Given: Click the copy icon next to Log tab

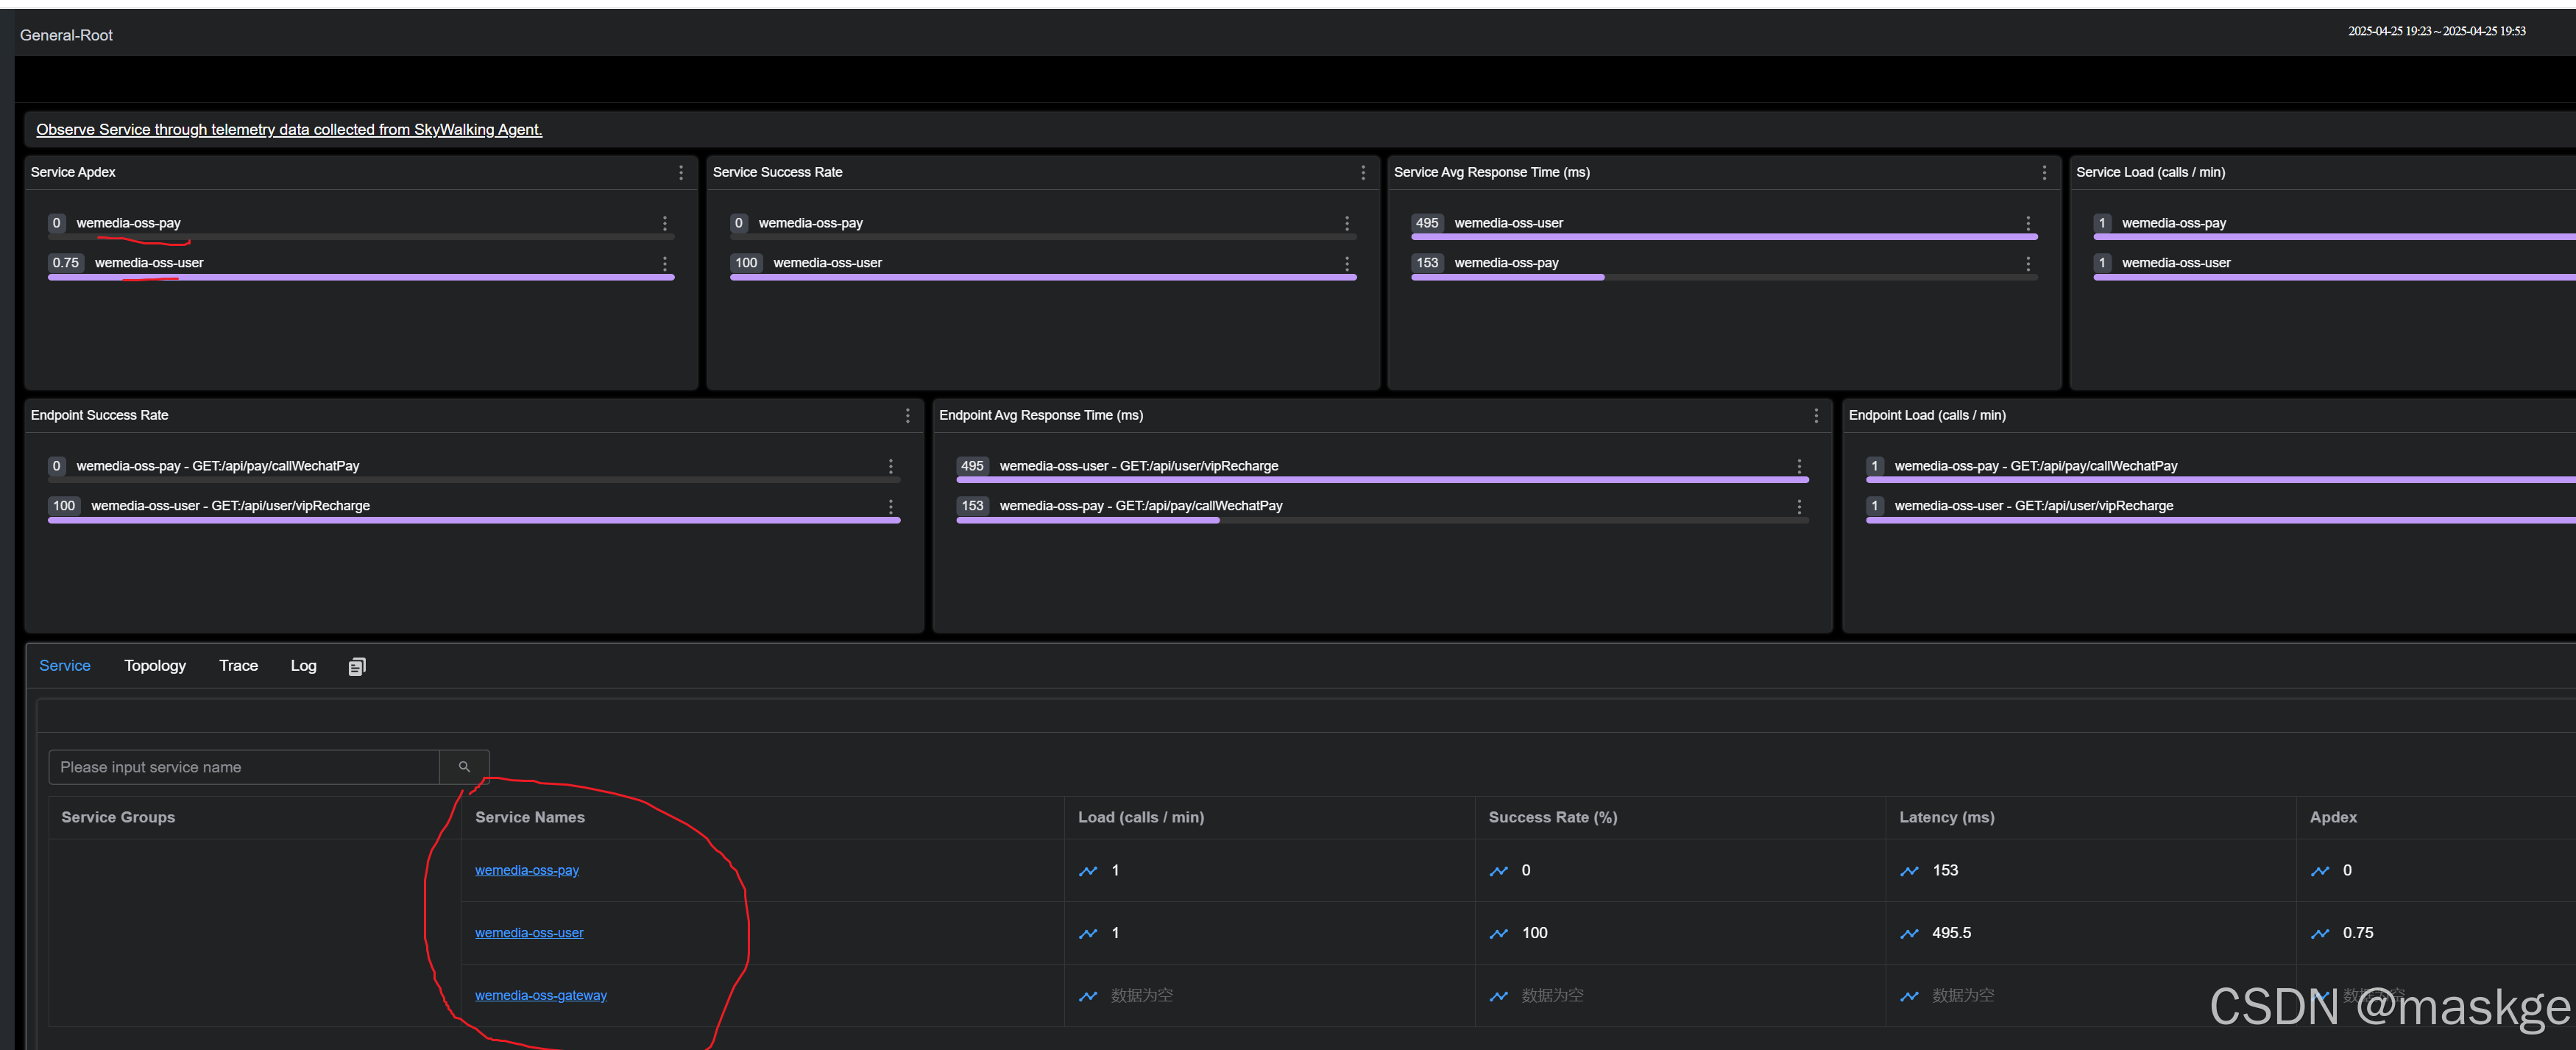Looking at the screenshot, I should pyautogui.click(x=357, y=667).
